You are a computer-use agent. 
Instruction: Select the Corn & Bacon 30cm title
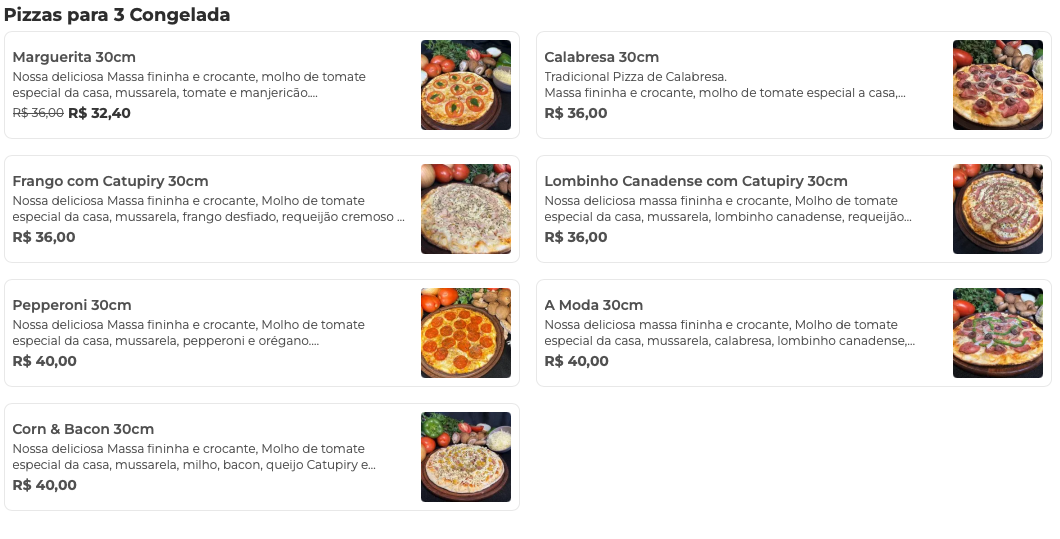(x=83, y=429)
